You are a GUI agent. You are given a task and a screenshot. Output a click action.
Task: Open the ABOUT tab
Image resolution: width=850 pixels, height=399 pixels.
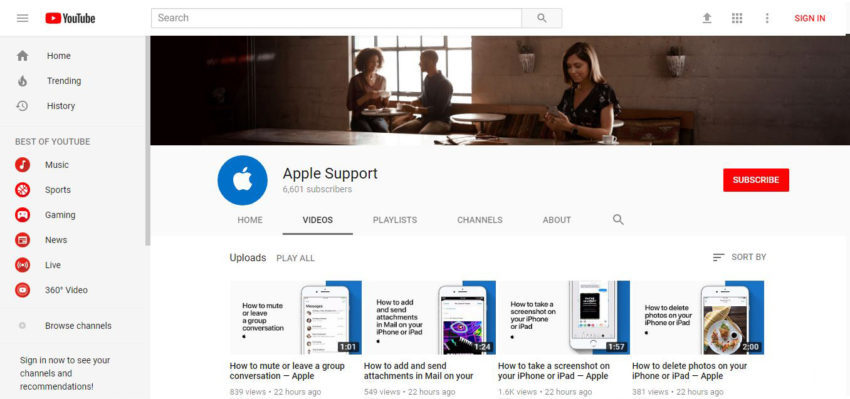pyautogui.click(x=557, y=220)
